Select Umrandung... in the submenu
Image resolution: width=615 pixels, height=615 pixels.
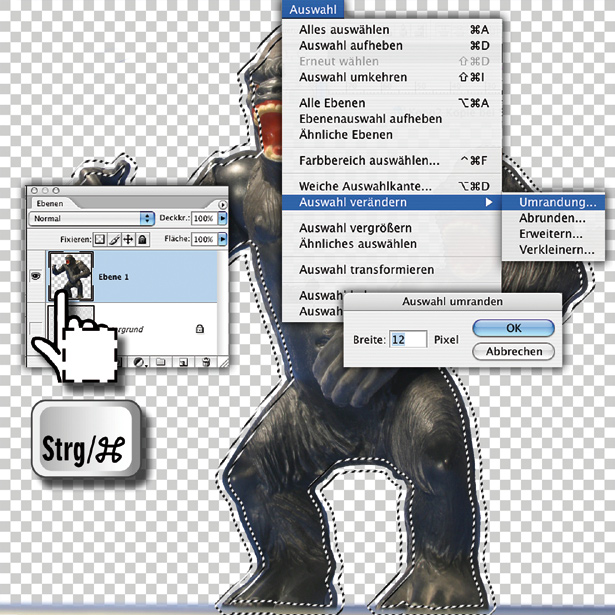553,202
